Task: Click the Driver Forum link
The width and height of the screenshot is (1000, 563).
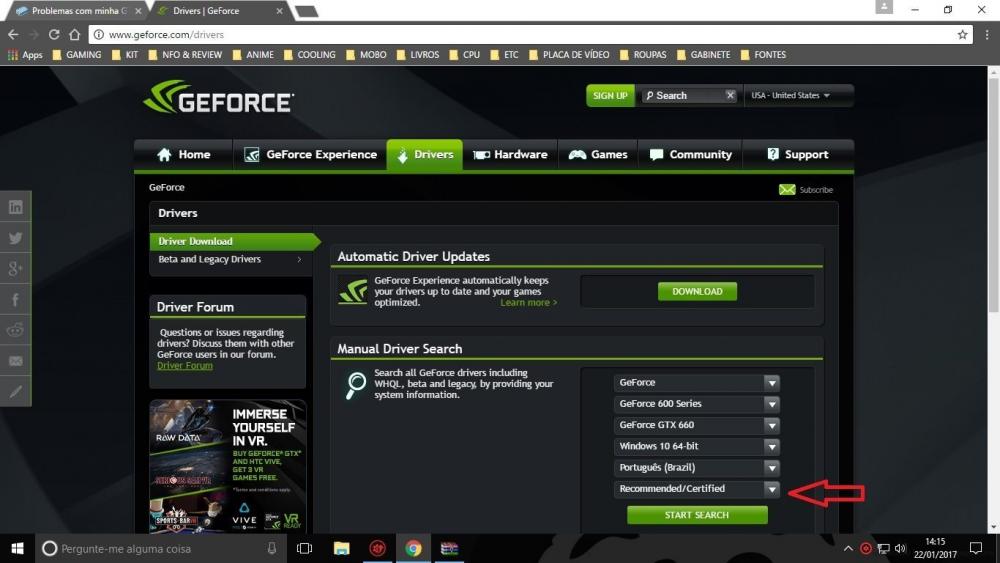Action: (x=185, y=366)
